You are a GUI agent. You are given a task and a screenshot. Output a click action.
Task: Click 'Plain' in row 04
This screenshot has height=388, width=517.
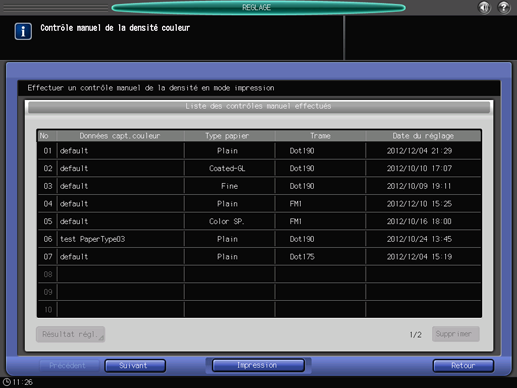[227, 204]
